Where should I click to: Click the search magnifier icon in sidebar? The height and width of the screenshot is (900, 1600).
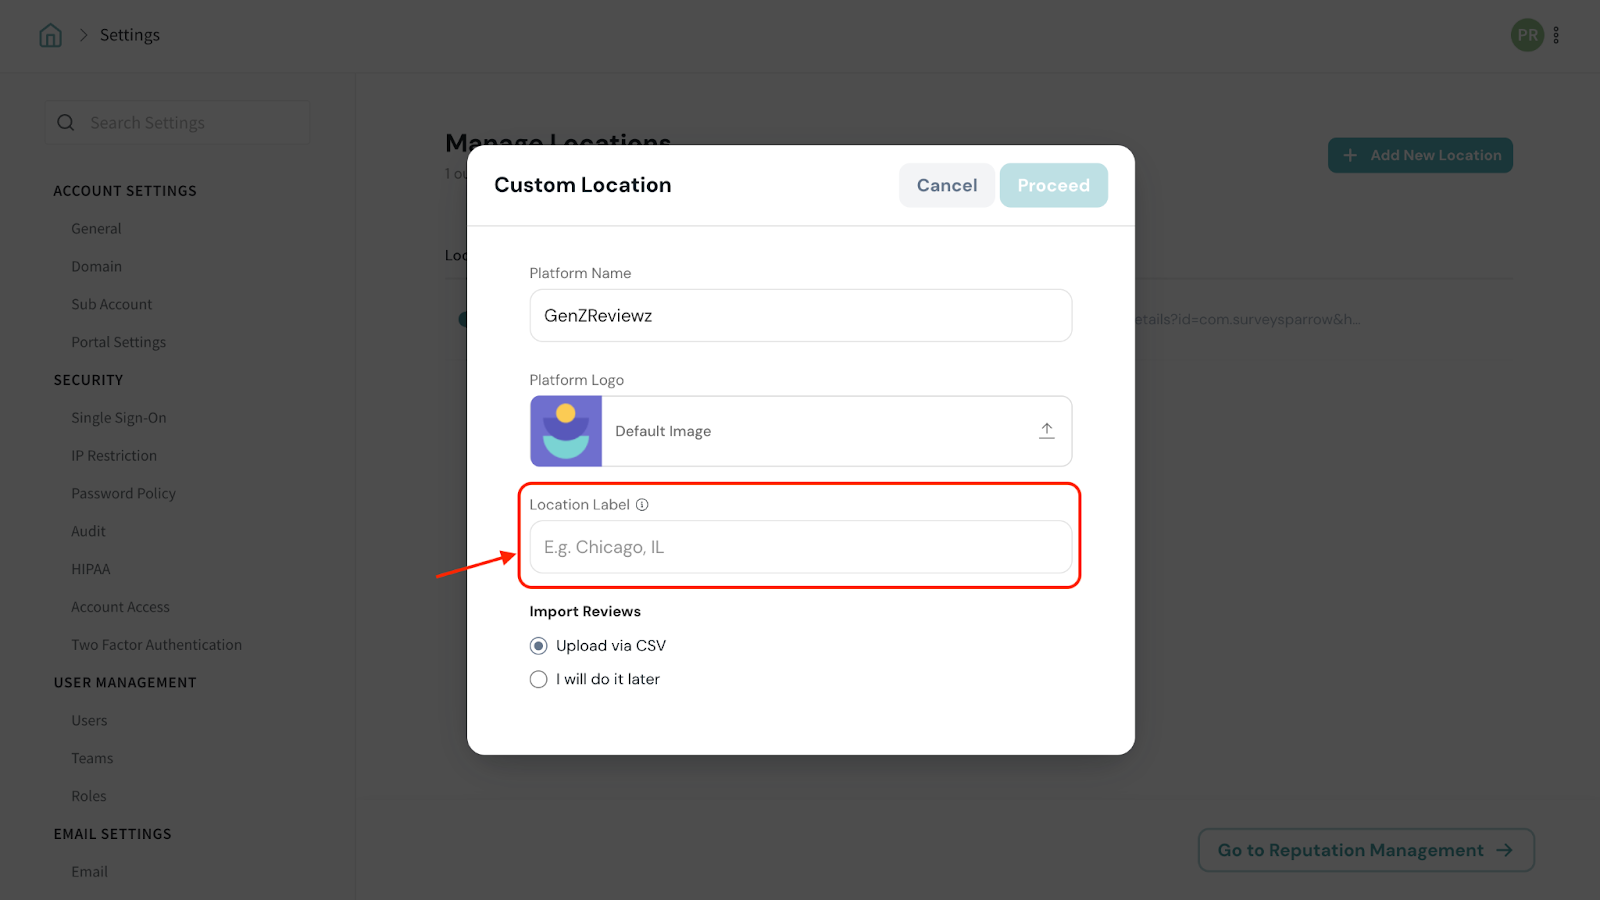66,123
